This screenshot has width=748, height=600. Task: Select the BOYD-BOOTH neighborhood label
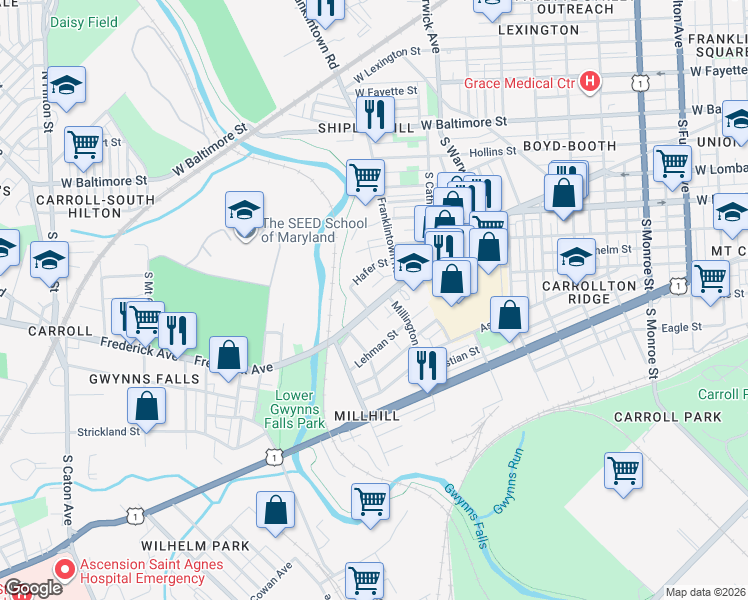(x=570, y=146)
